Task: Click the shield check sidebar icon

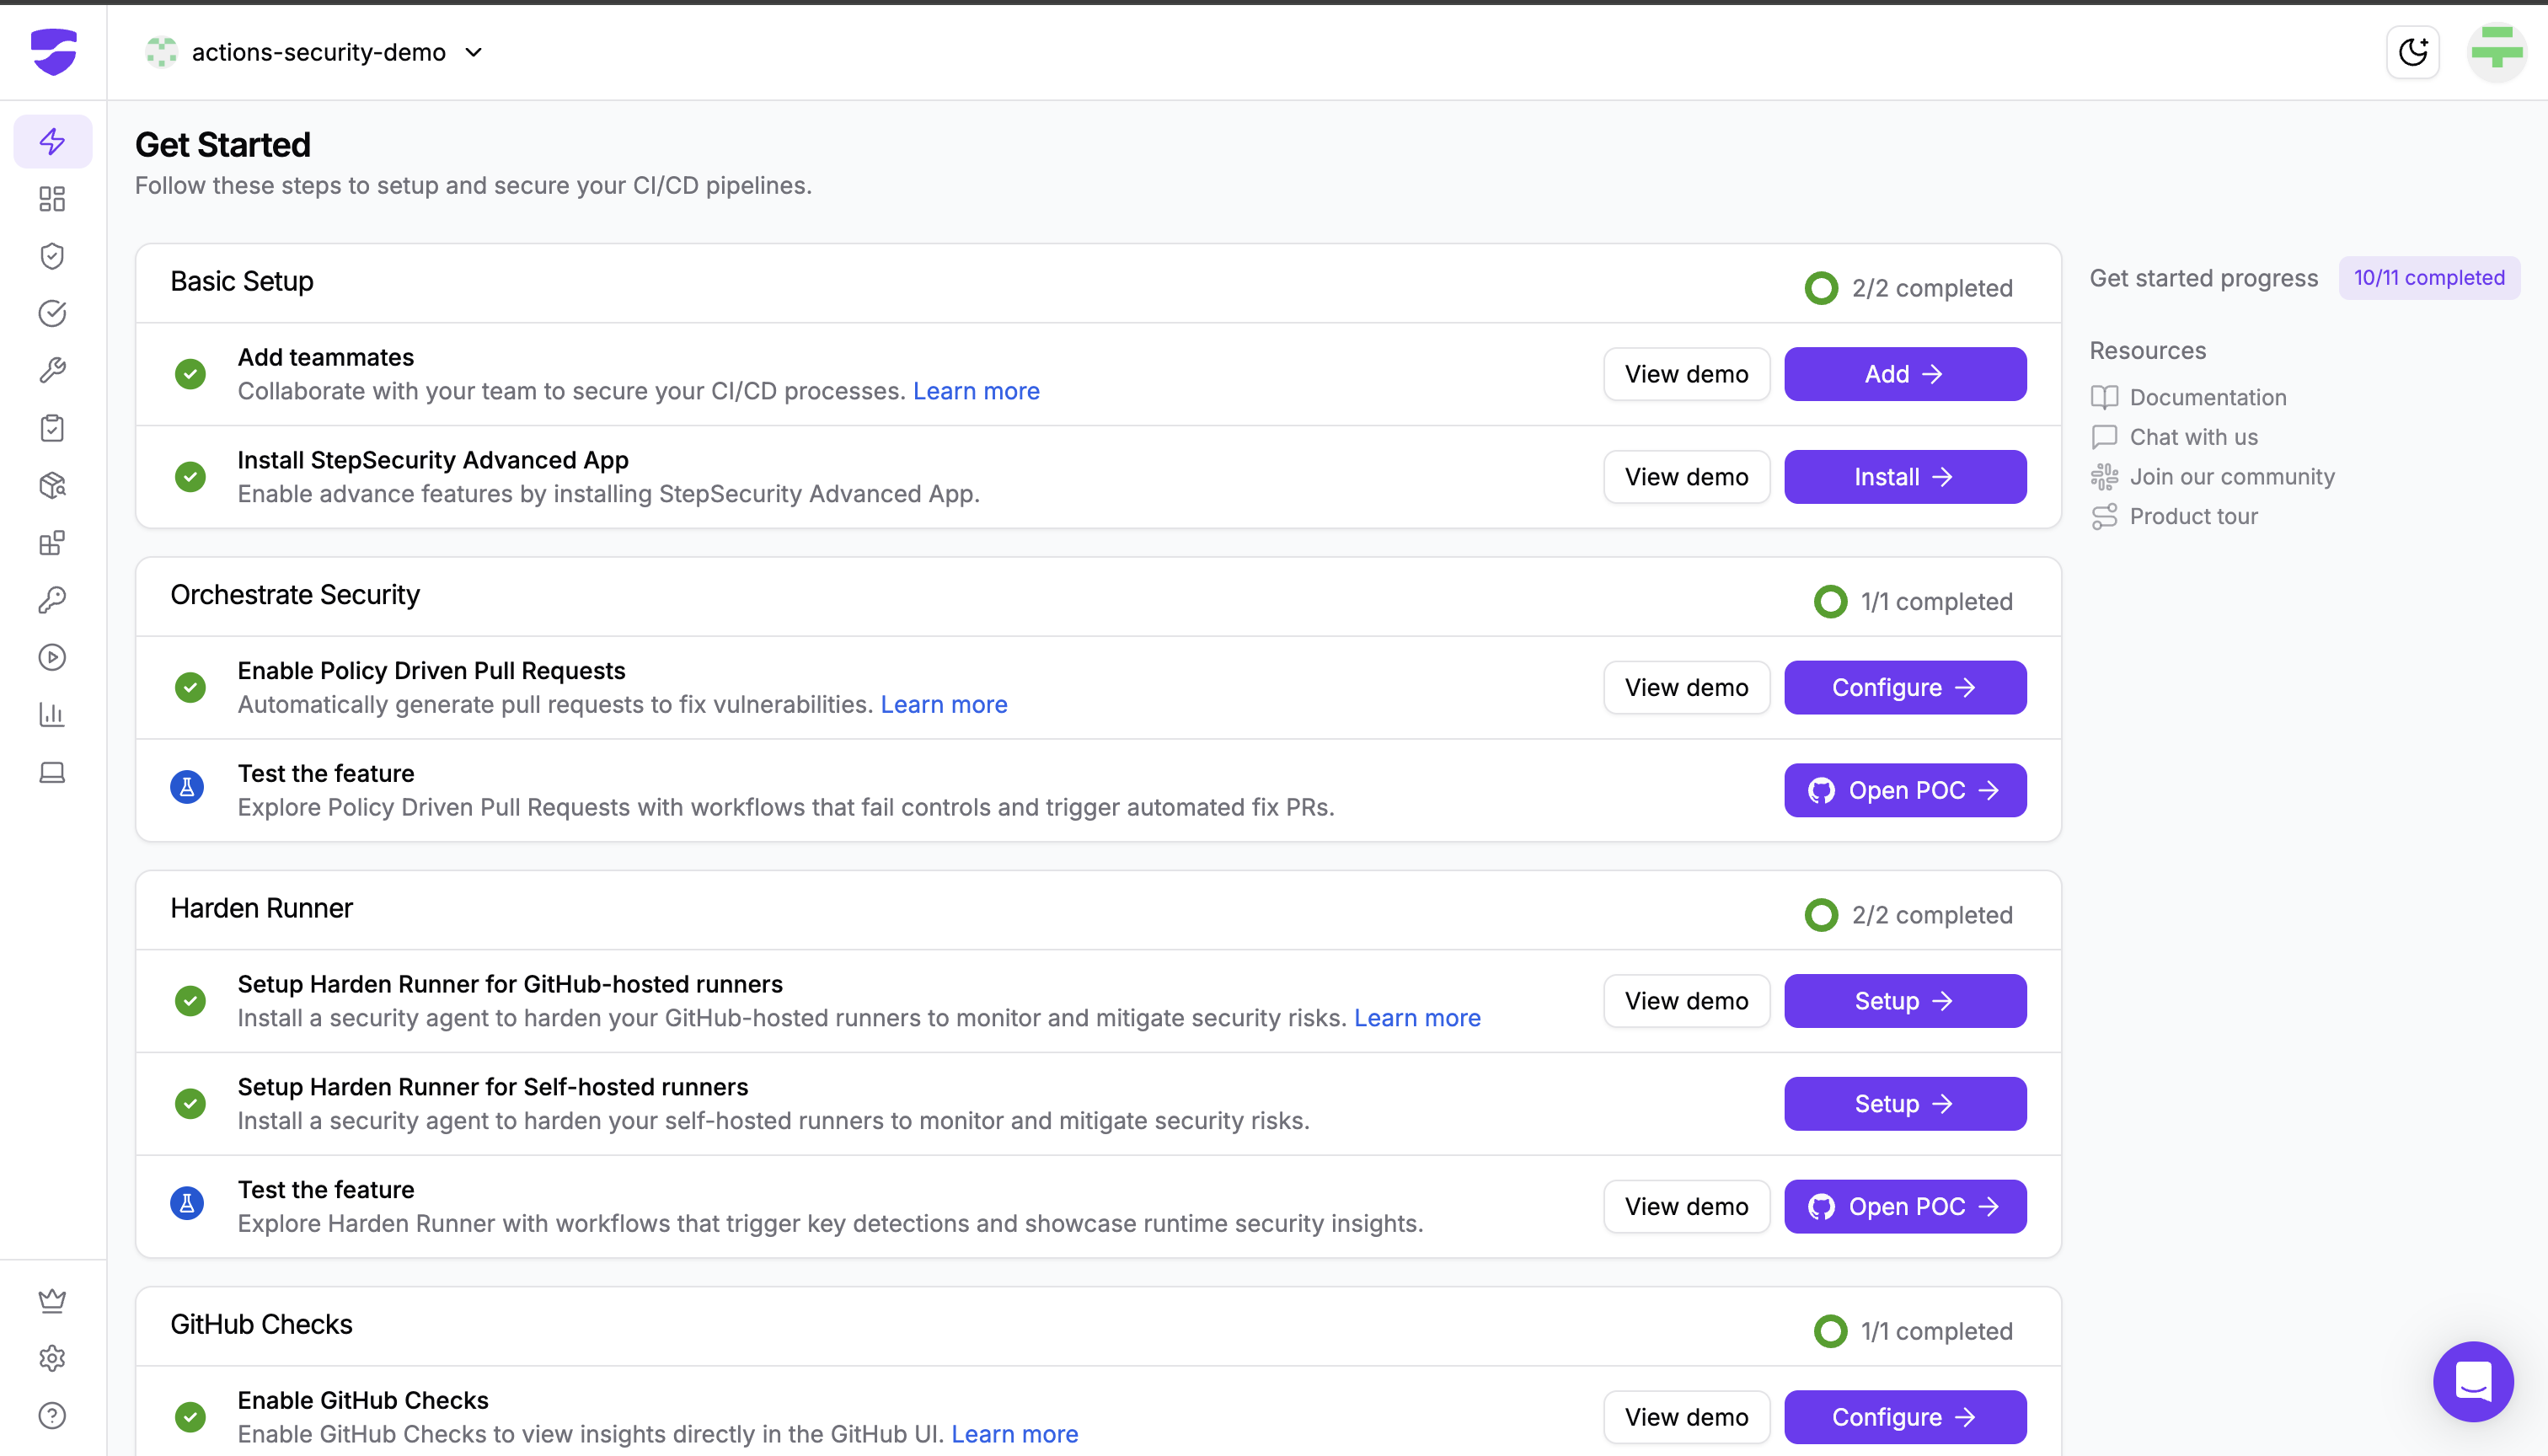Action: (52, 256)
